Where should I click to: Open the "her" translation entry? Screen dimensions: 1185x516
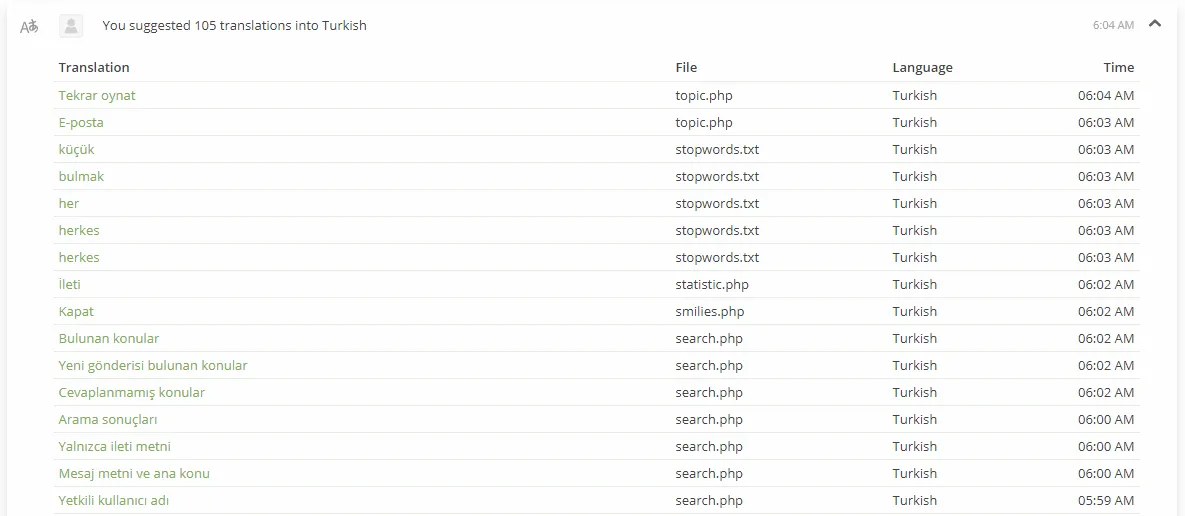point(69,203)
